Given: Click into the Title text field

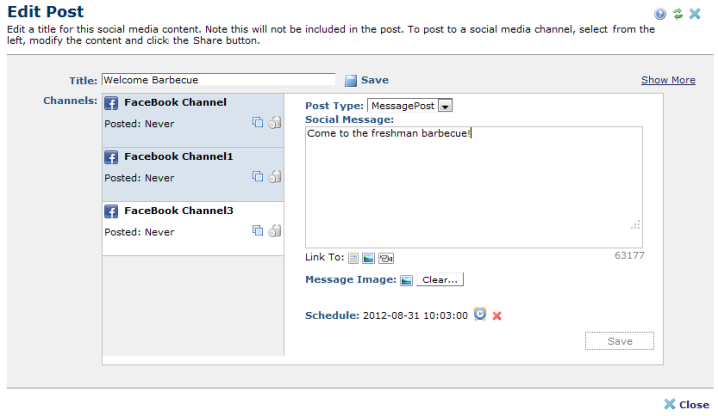Looking at the screenshot, I should click(218, 80).
